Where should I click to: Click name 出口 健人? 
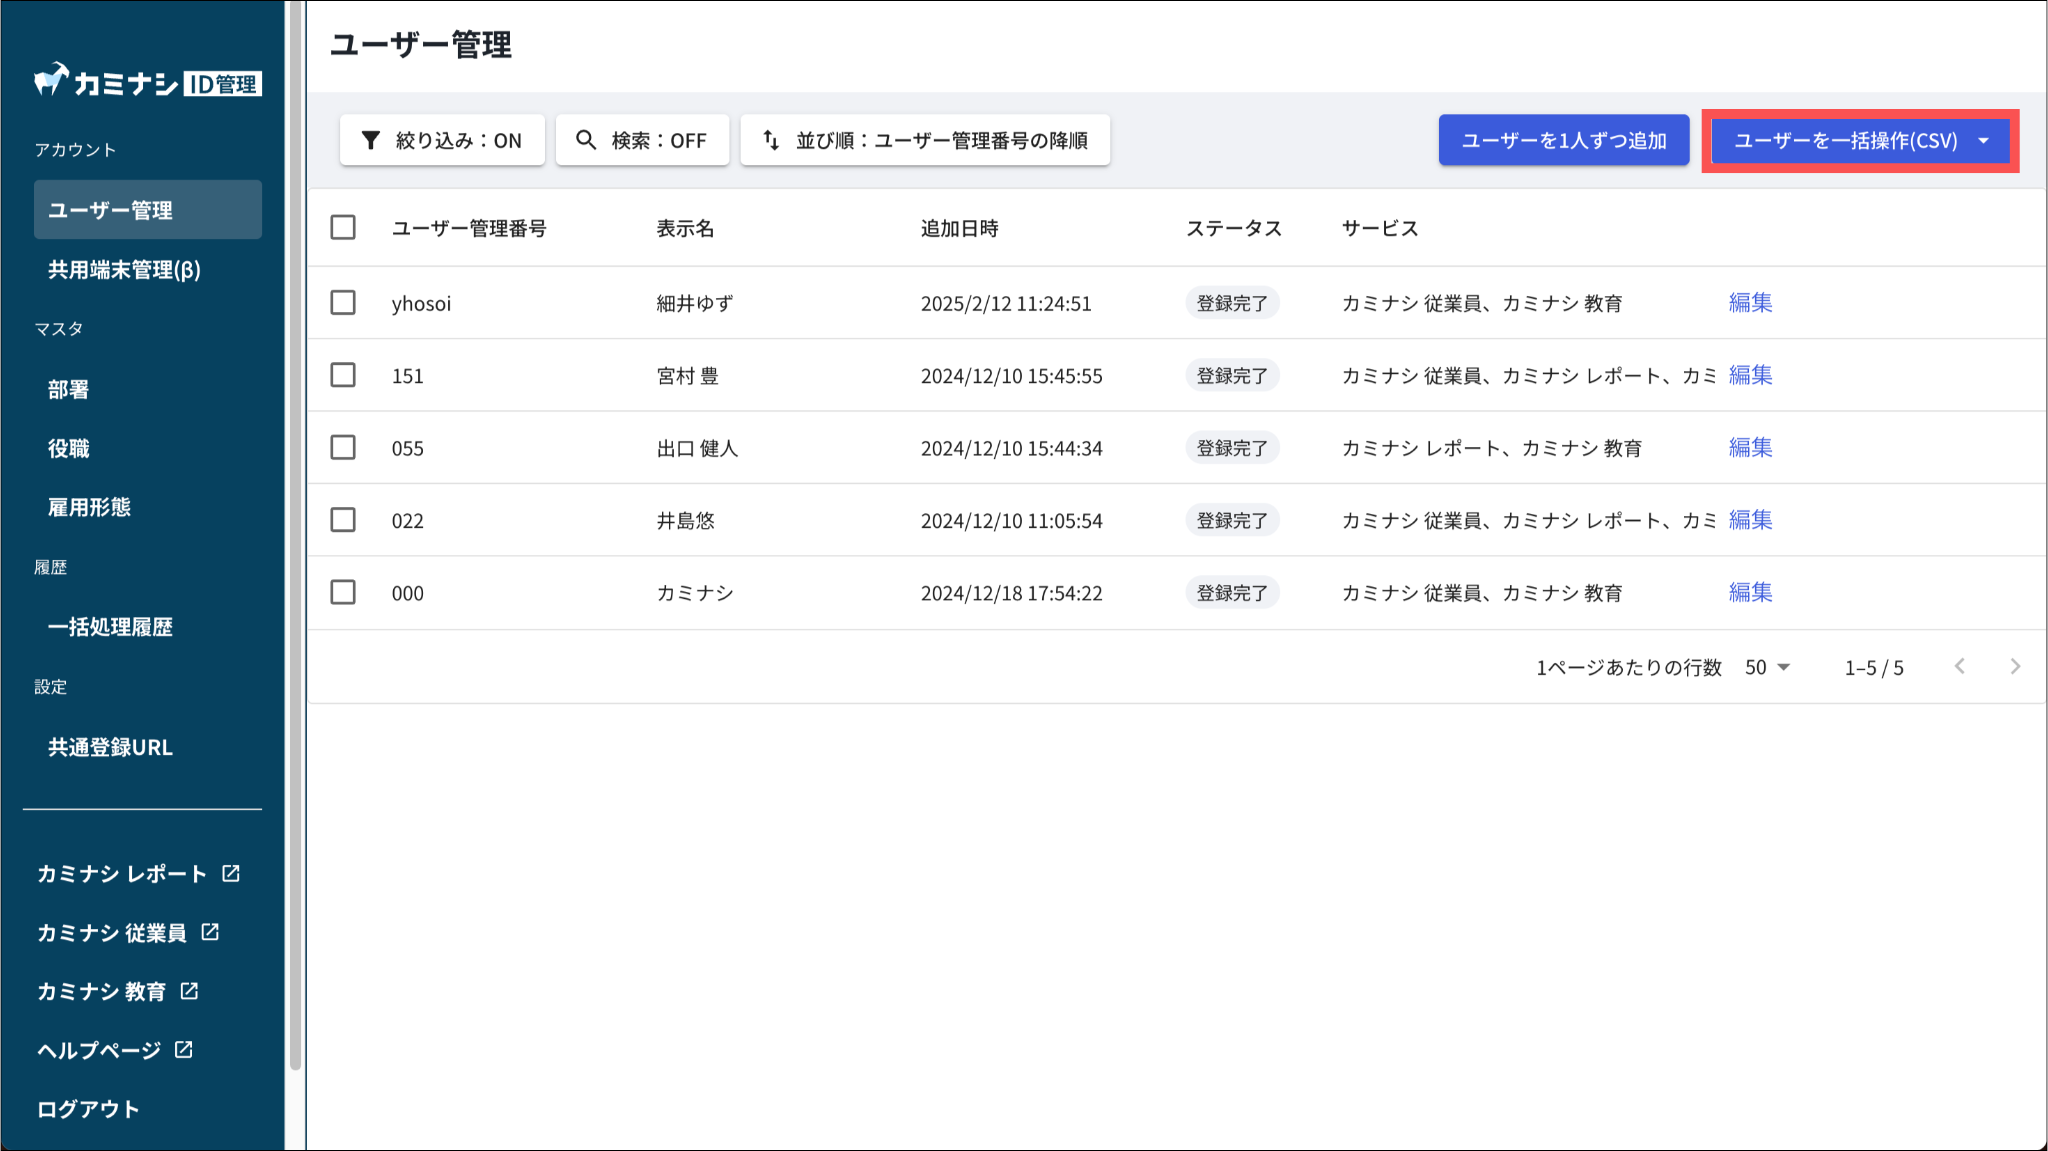tap(697, 448)
